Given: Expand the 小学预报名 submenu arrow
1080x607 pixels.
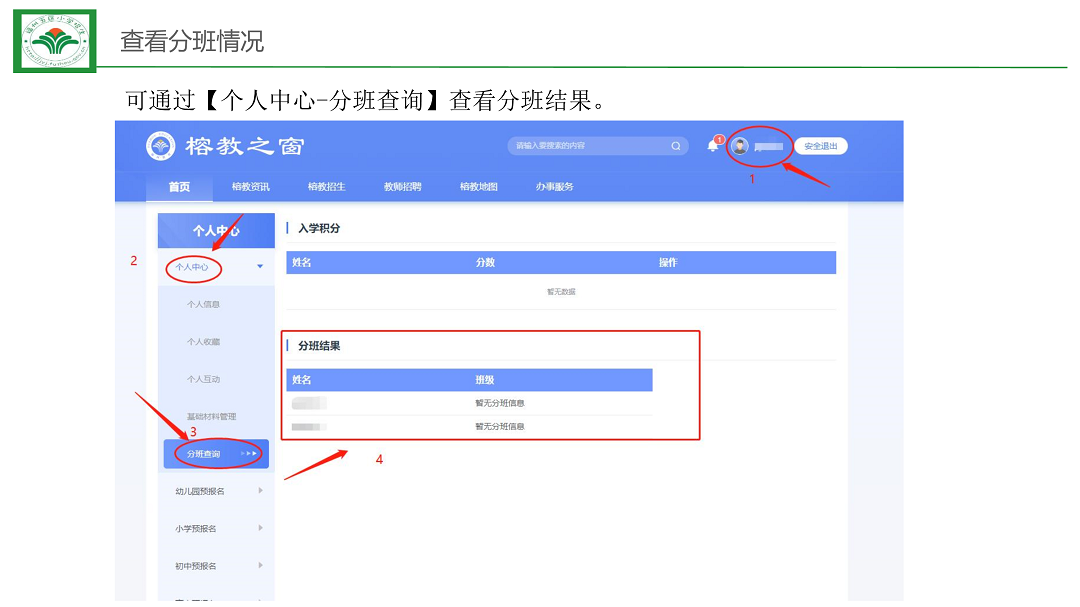Looking at the screenshot, I should point(260,528).
